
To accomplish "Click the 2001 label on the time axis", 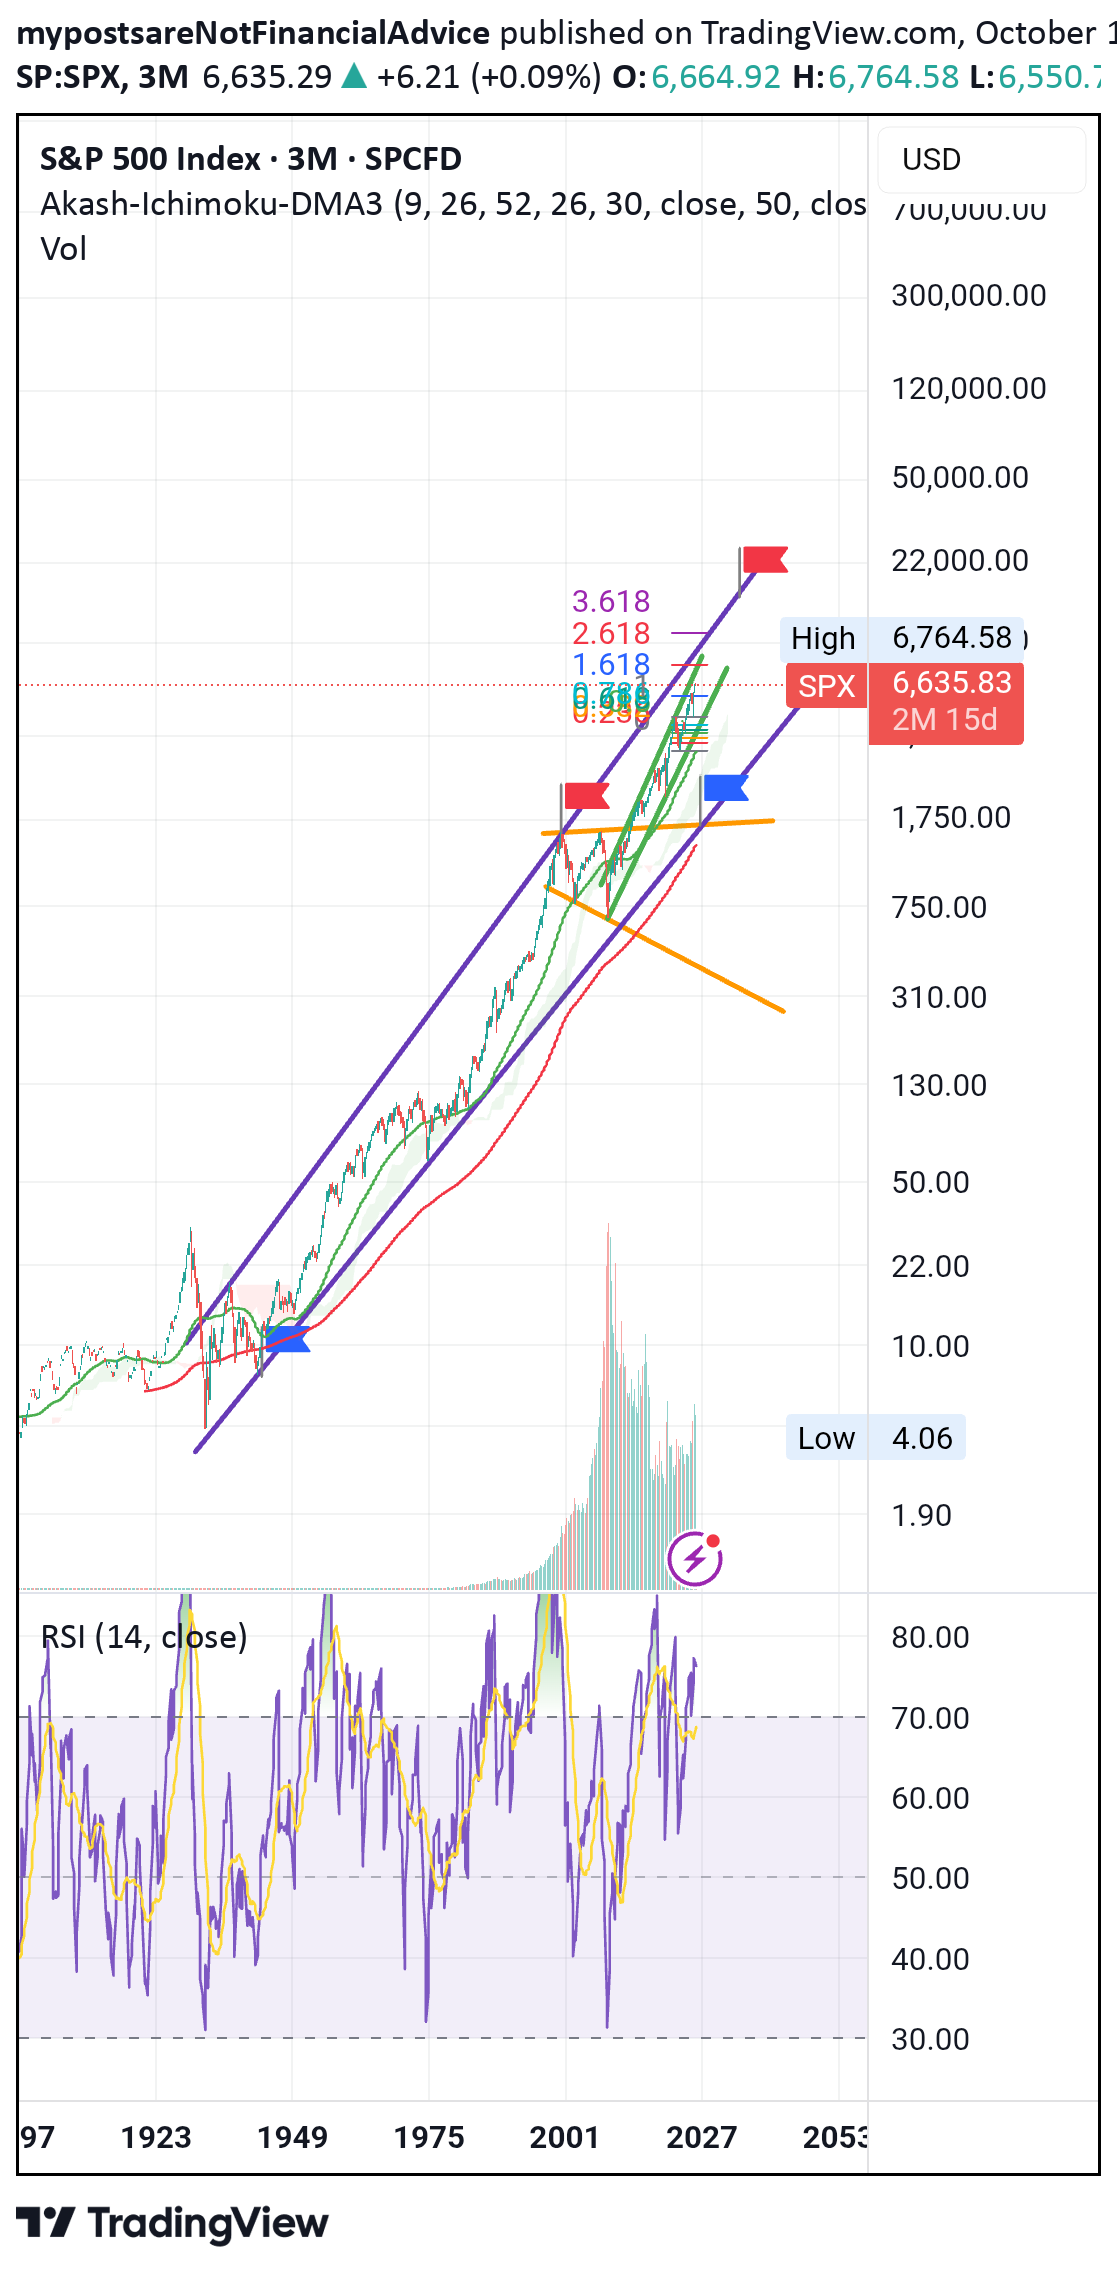I will pos(565,2137).
